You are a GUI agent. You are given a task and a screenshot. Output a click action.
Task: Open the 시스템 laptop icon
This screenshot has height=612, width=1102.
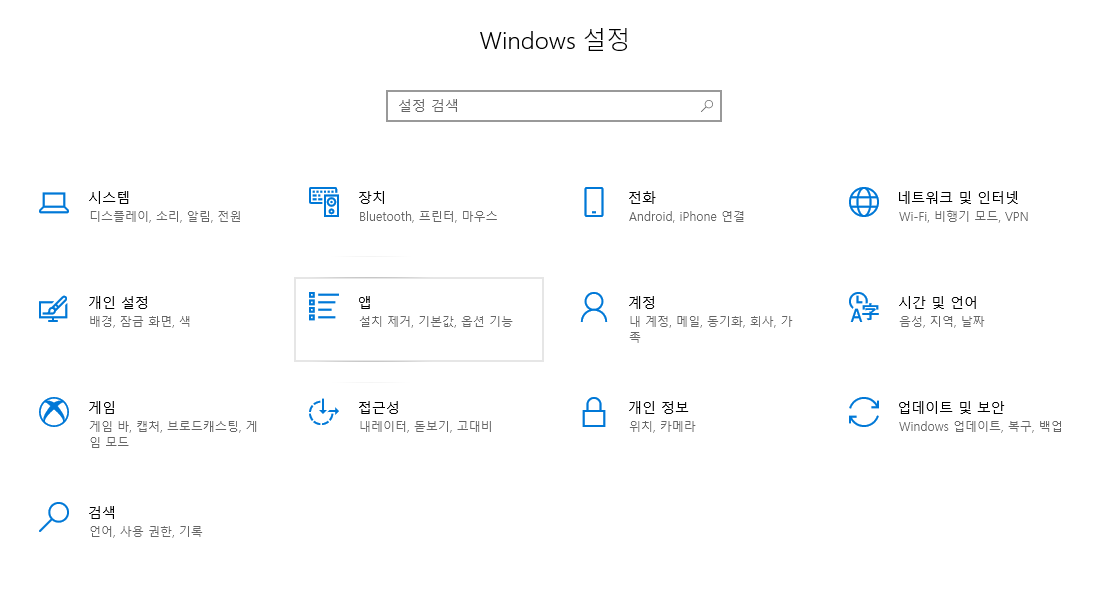[54, 203]
